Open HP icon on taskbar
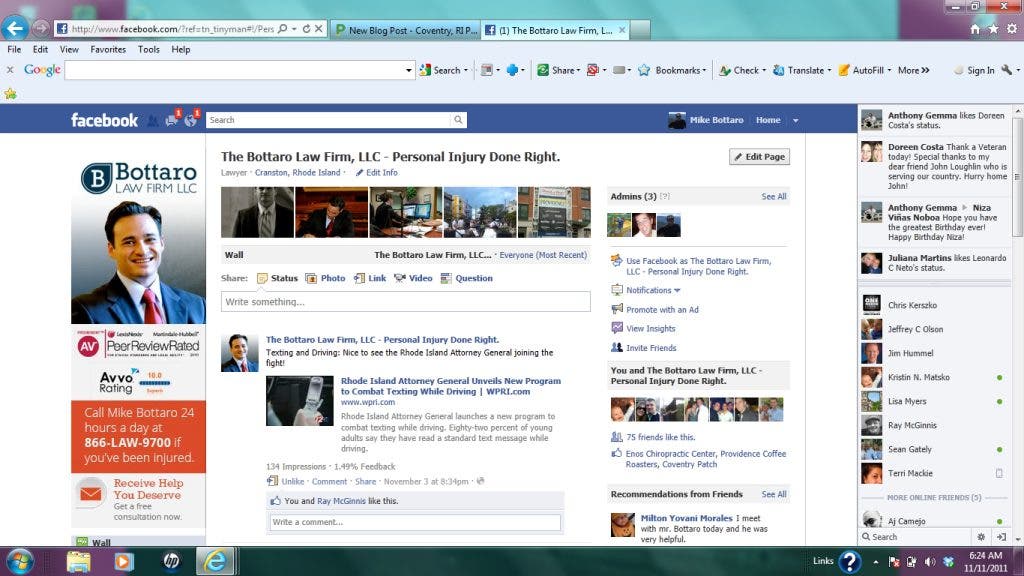Image resolution: width=1024 pixels, height=576 pixels. [x=171, y=561]
